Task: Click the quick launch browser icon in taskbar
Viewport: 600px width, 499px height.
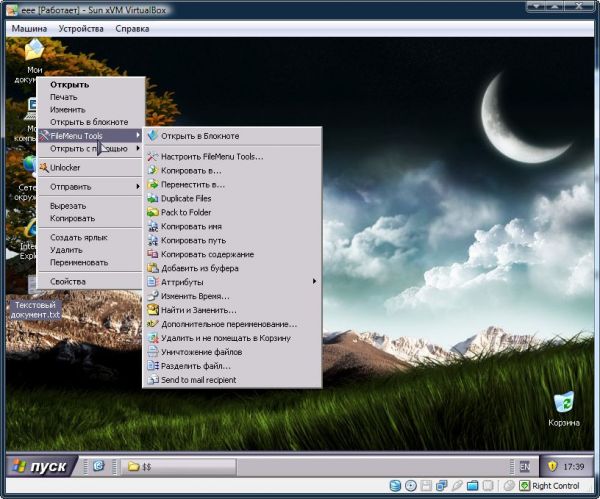Action: 98,466
